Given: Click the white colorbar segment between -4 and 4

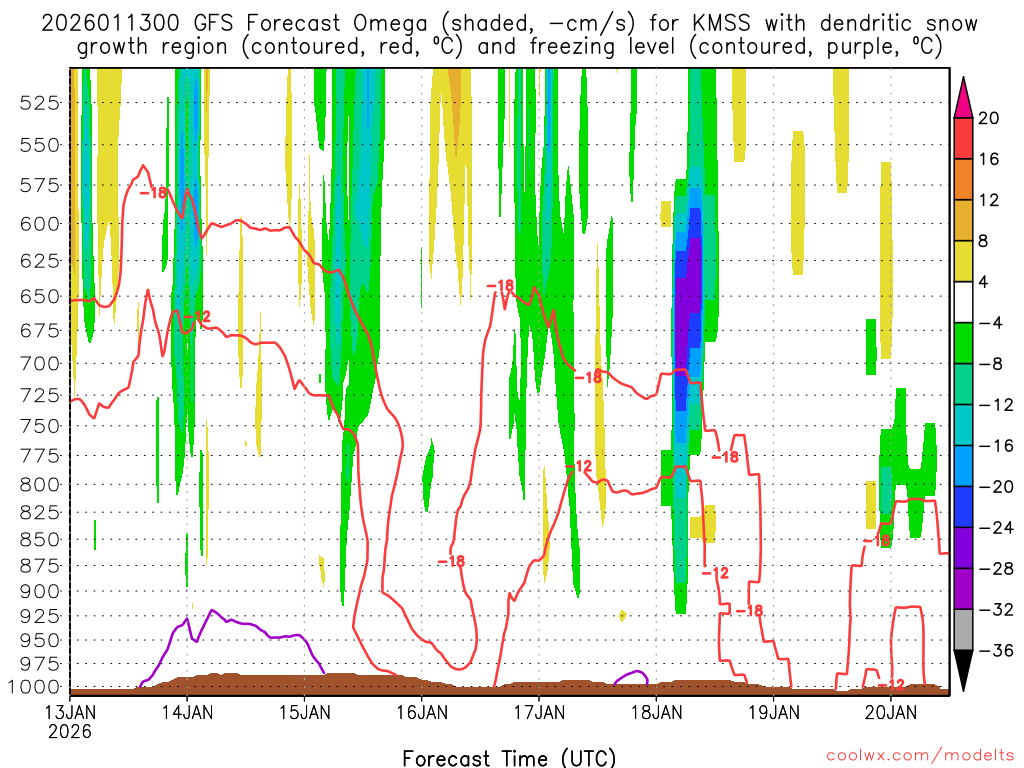Looking at the screenshot, I should (964, 302).
